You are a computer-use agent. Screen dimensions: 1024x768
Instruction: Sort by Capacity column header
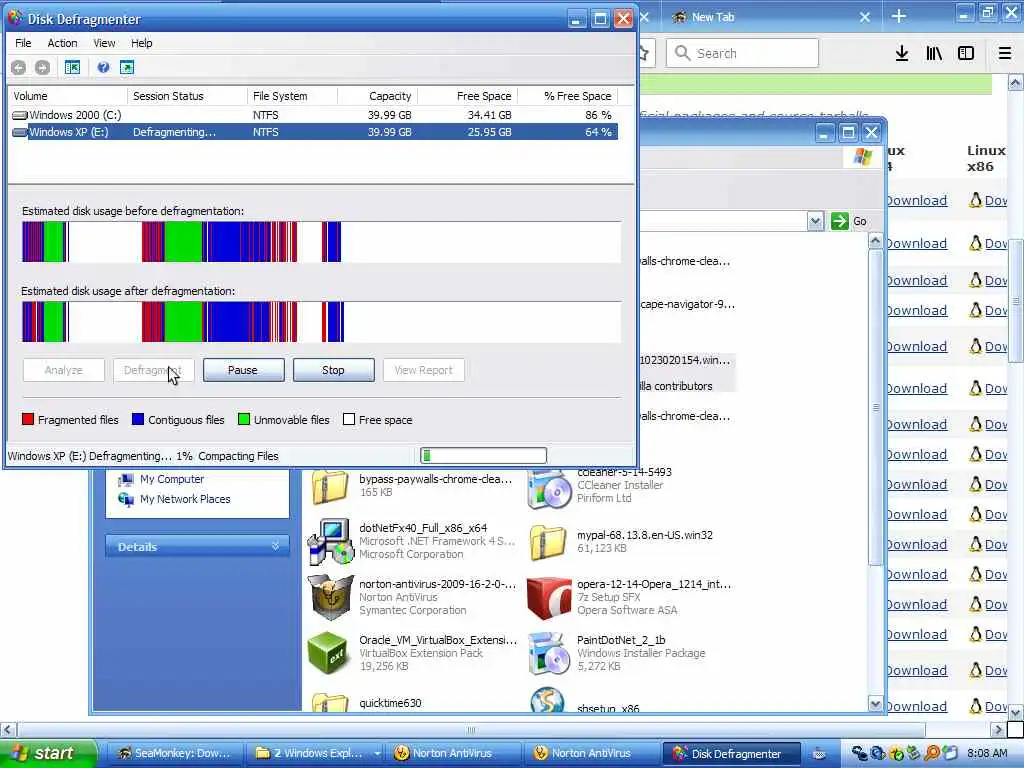point(377,96)
